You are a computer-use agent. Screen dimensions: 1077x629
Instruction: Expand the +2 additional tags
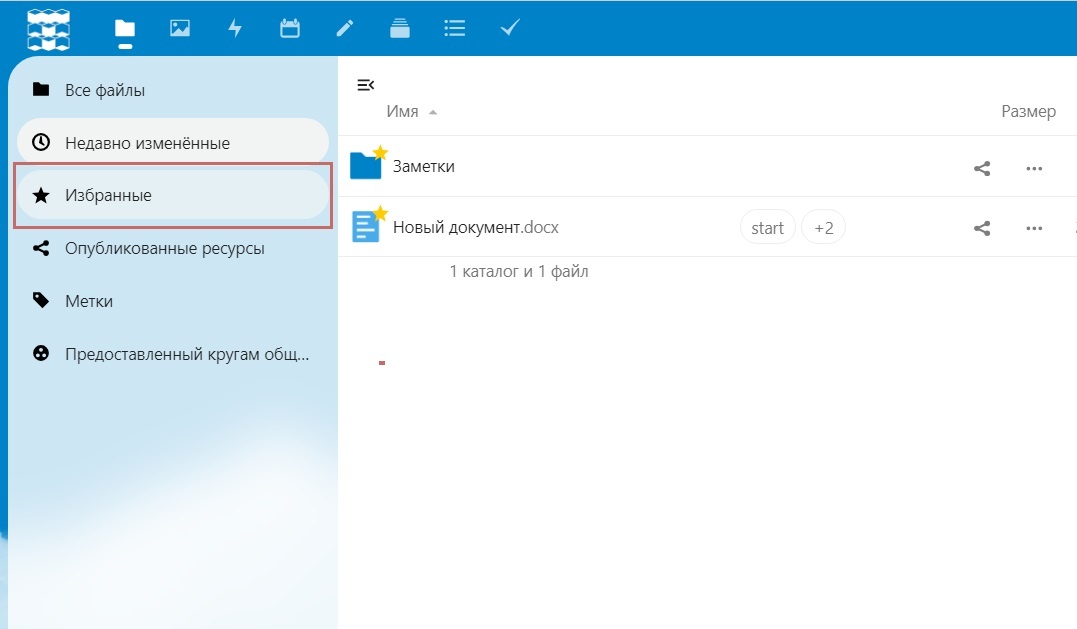pos(824,227)
